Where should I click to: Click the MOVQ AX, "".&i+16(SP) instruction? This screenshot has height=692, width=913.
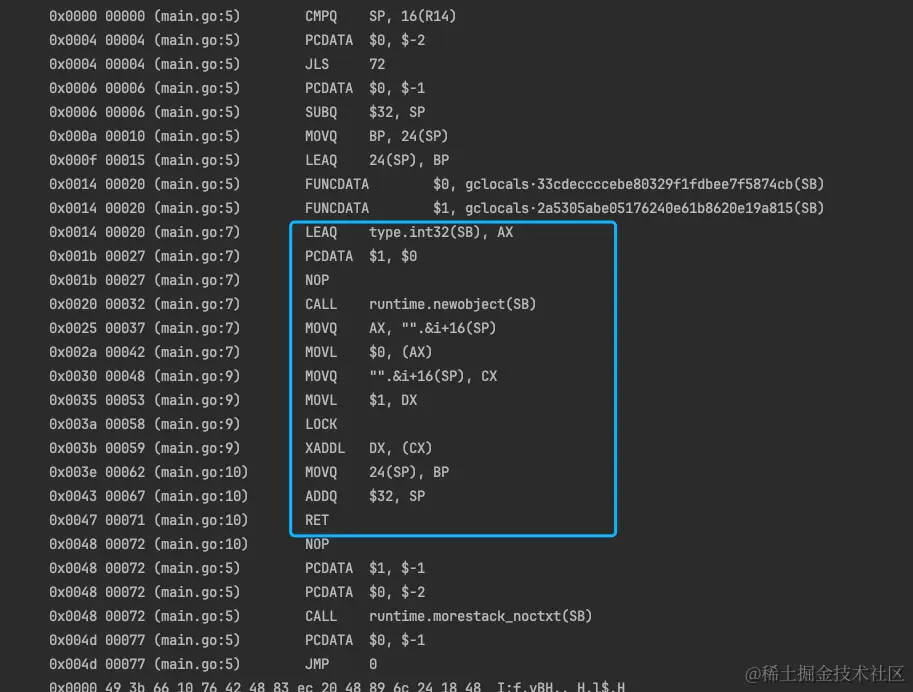tap(401, 328)
